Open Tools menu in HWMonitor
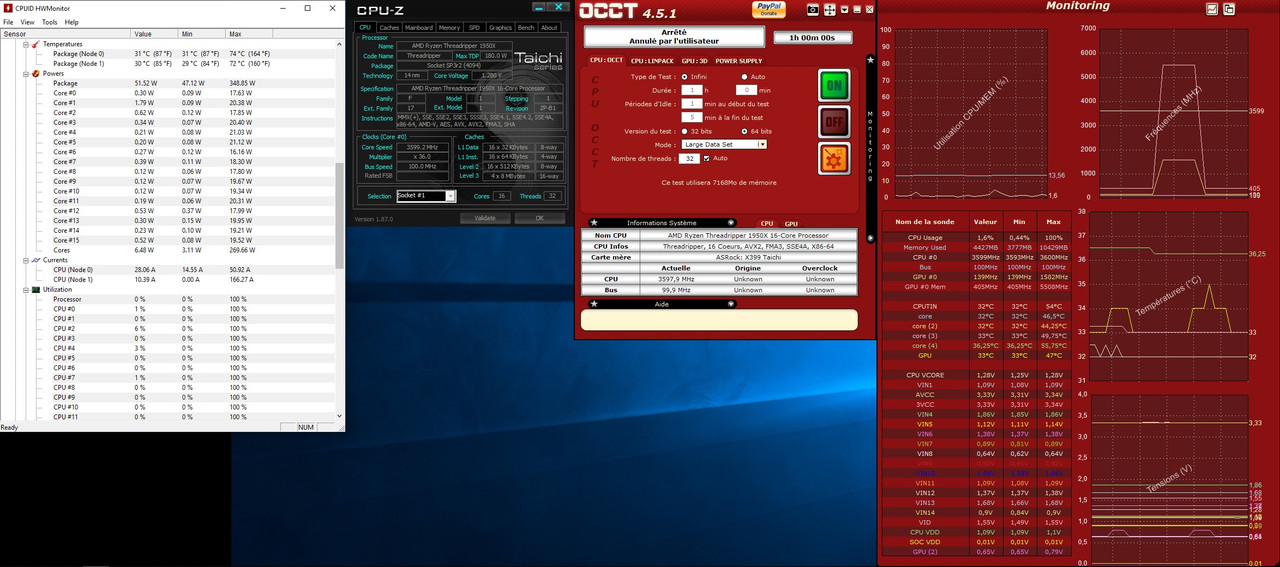1280x567 pixels. (49, 22)
